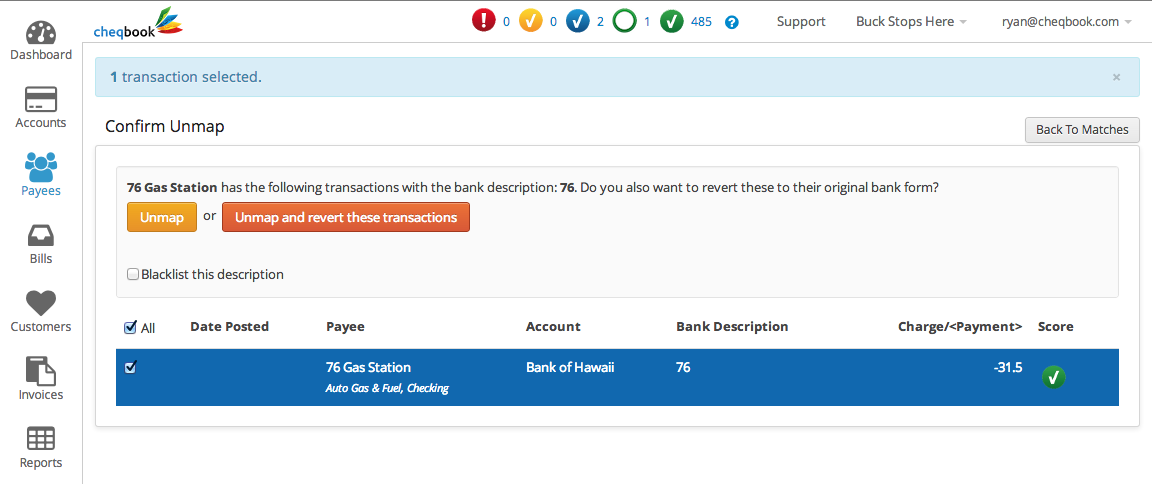Open the Bills inbox icon
Screen dimensions: 1152x484
click(41, 235)
